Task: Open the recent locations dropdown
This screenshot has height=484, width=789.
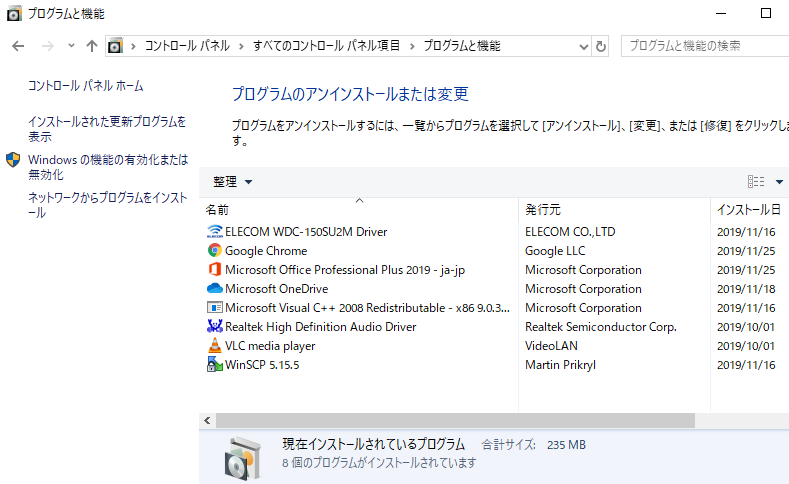Action: click(x=71, y=46)
